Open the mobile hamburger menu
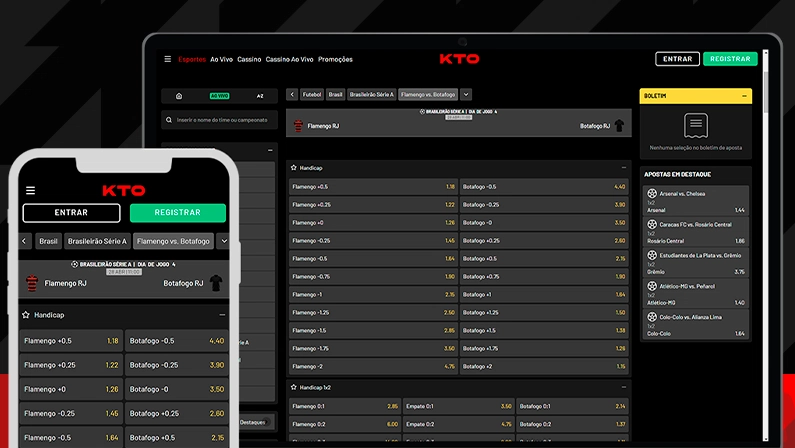 pos(30,190)
